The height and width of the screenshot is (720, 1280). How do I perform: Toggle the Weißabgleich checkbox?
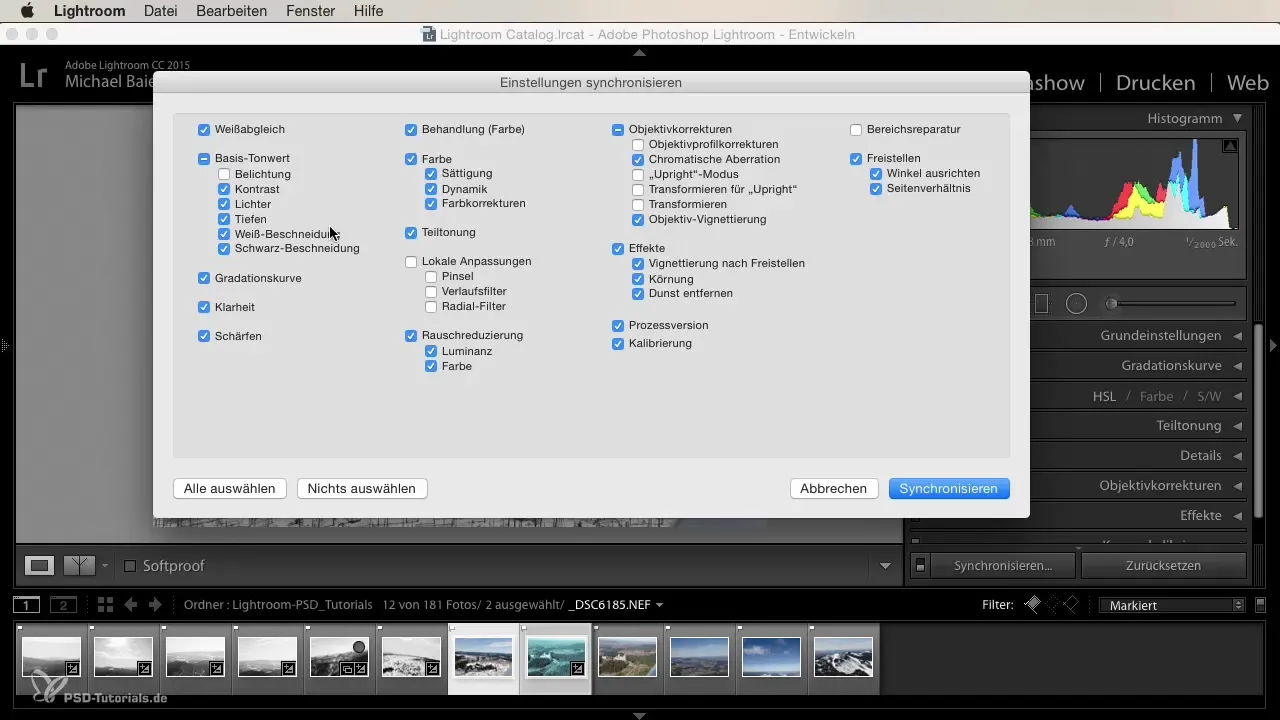click(x=204, y=130)
